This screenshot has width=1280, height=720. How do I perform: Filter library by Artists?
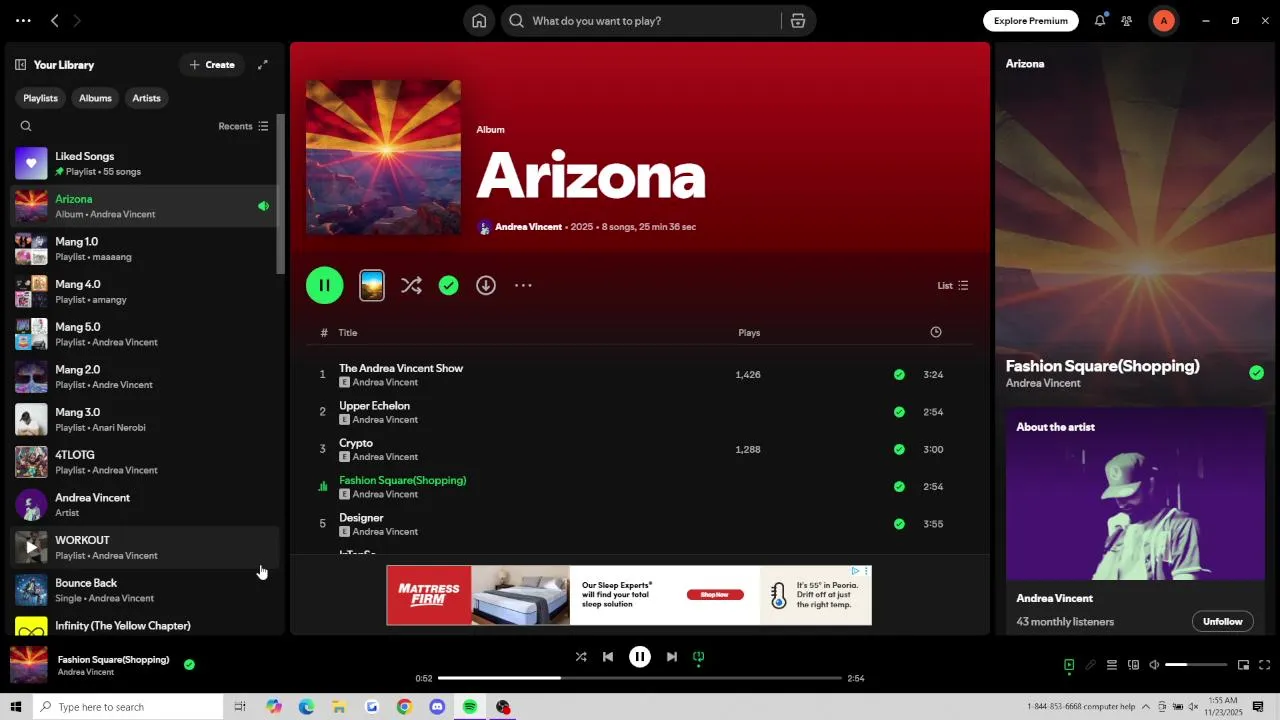(146, 98)
